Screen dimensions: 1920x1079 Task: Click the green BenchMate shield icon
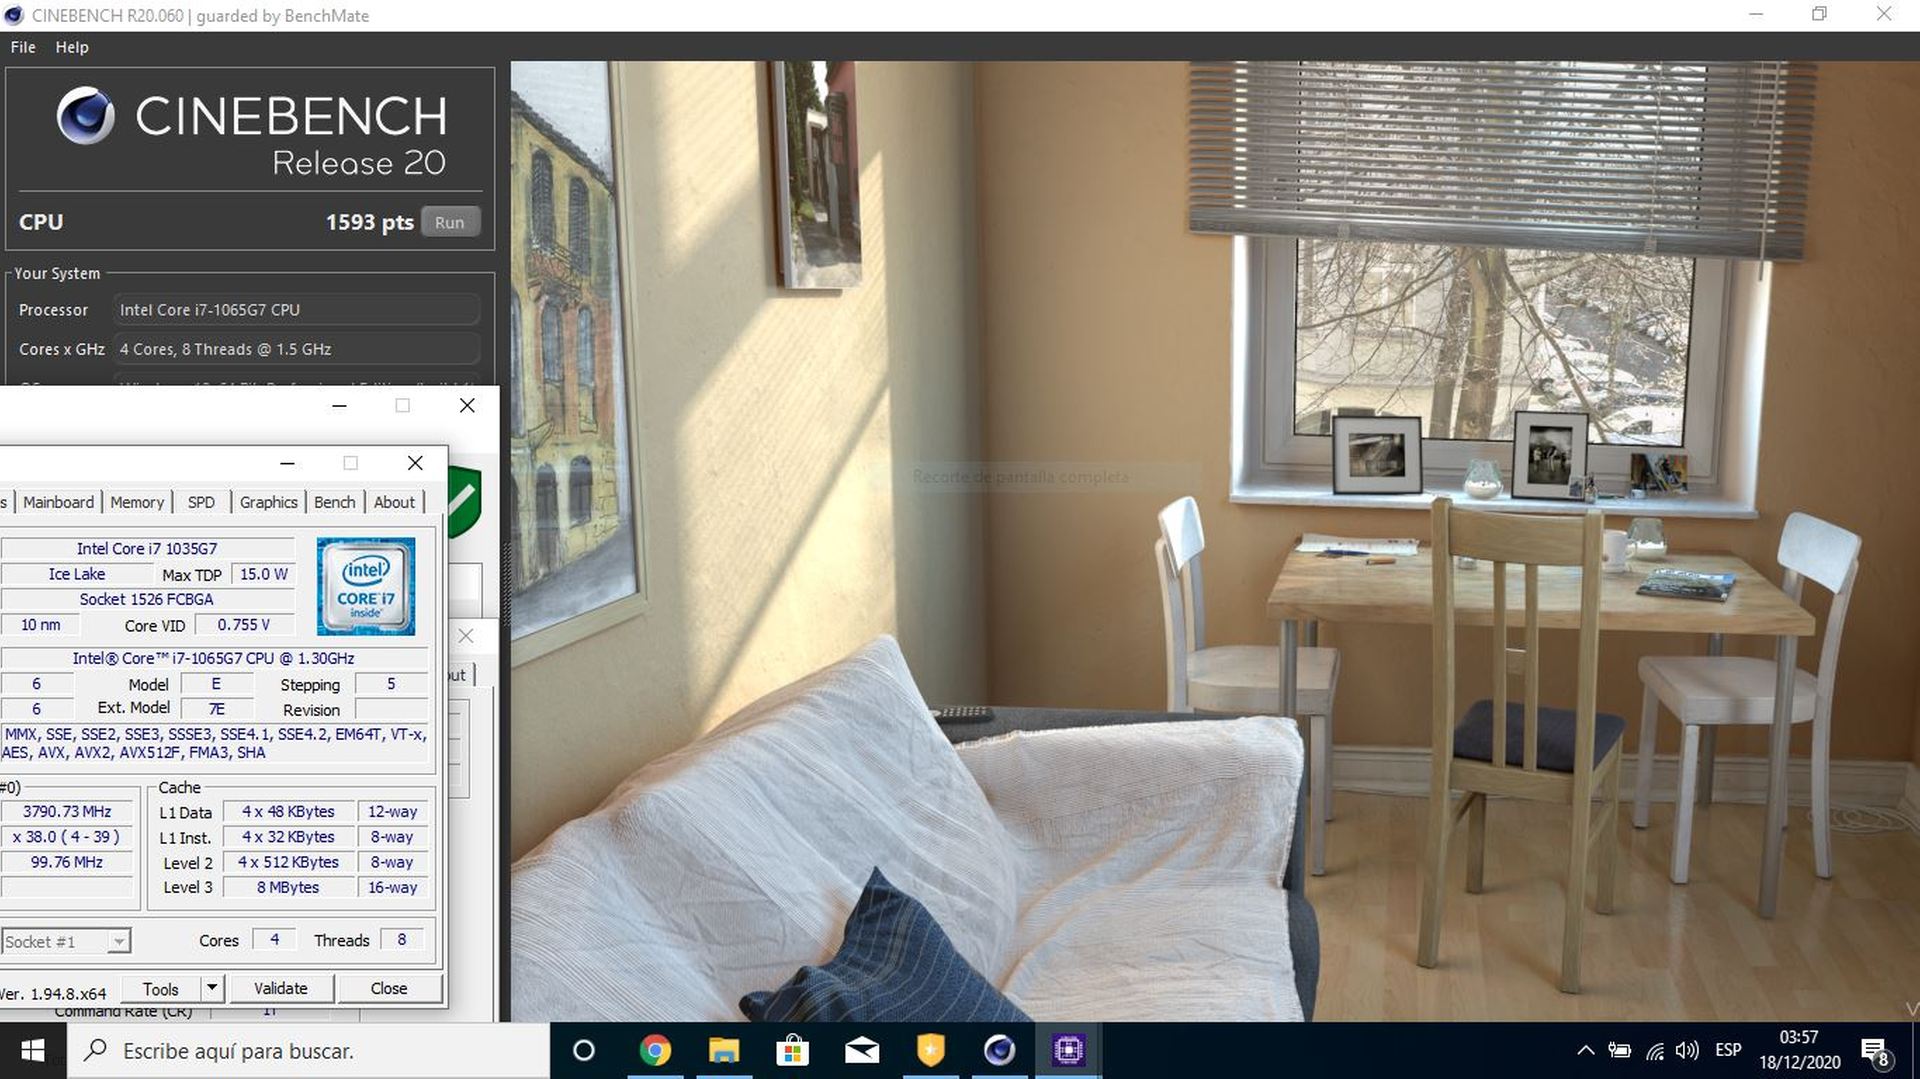[x=465, y=503]
